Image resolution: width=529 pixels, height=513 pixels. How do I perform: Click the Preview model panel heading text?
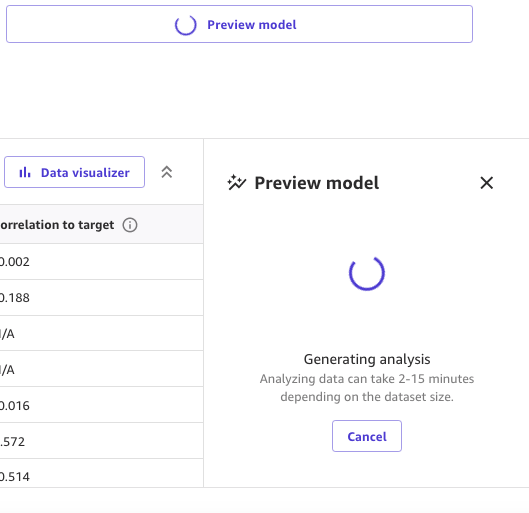[x=316, y=183]
